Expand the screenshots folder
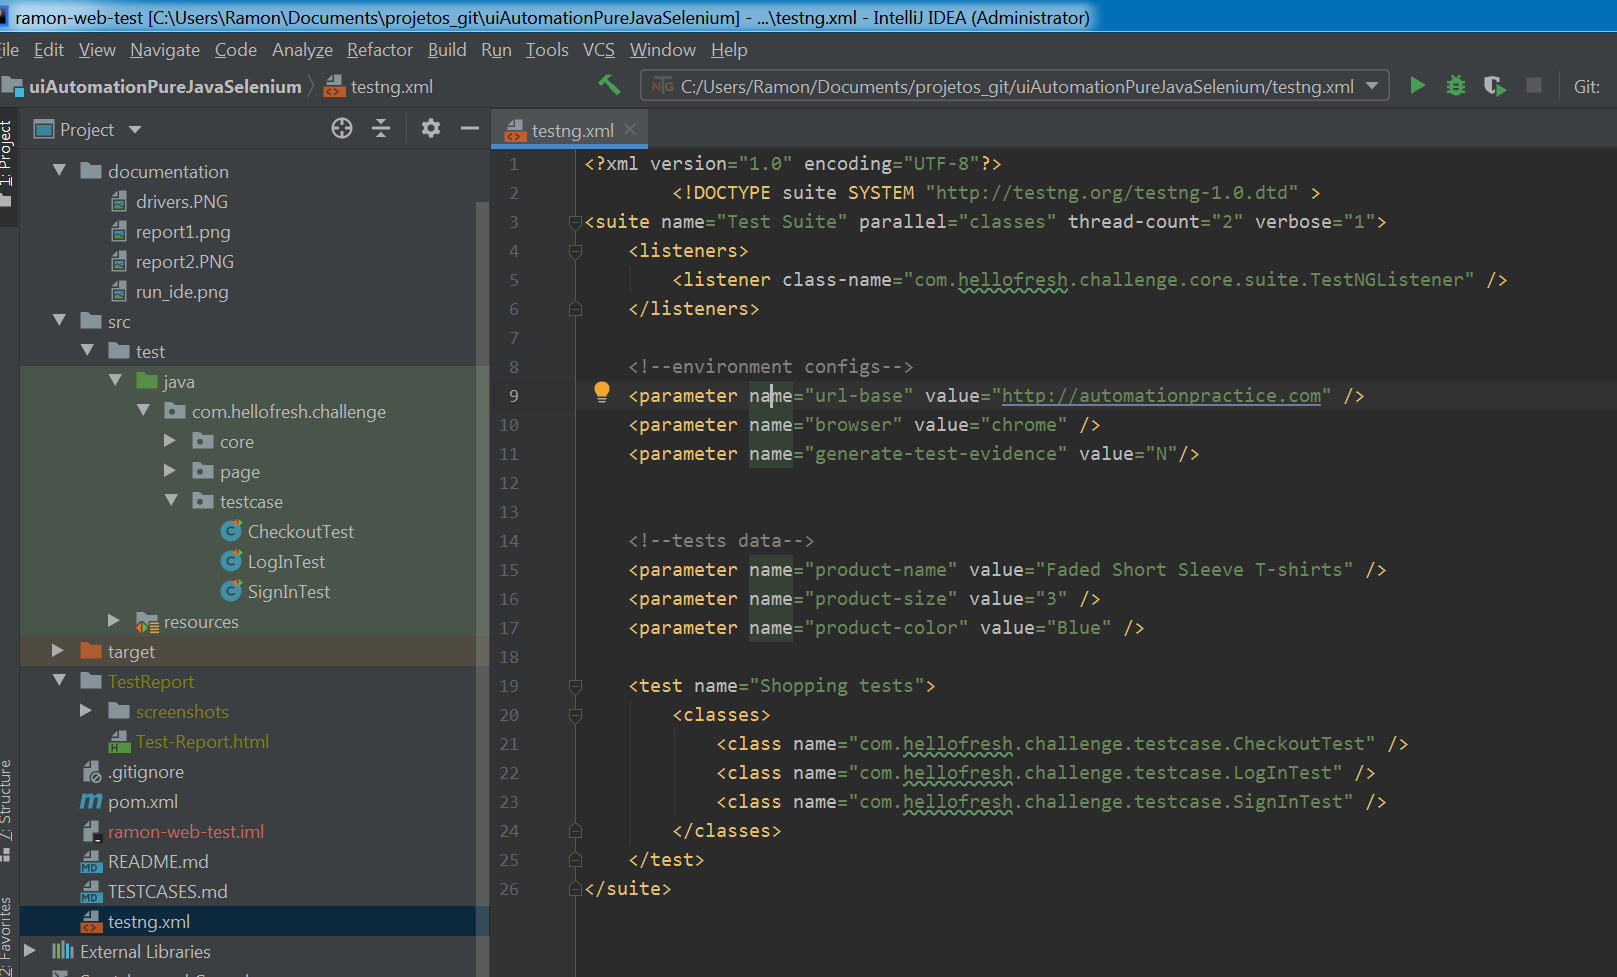This screenshot has height=977, width=1617. (86, 711)
